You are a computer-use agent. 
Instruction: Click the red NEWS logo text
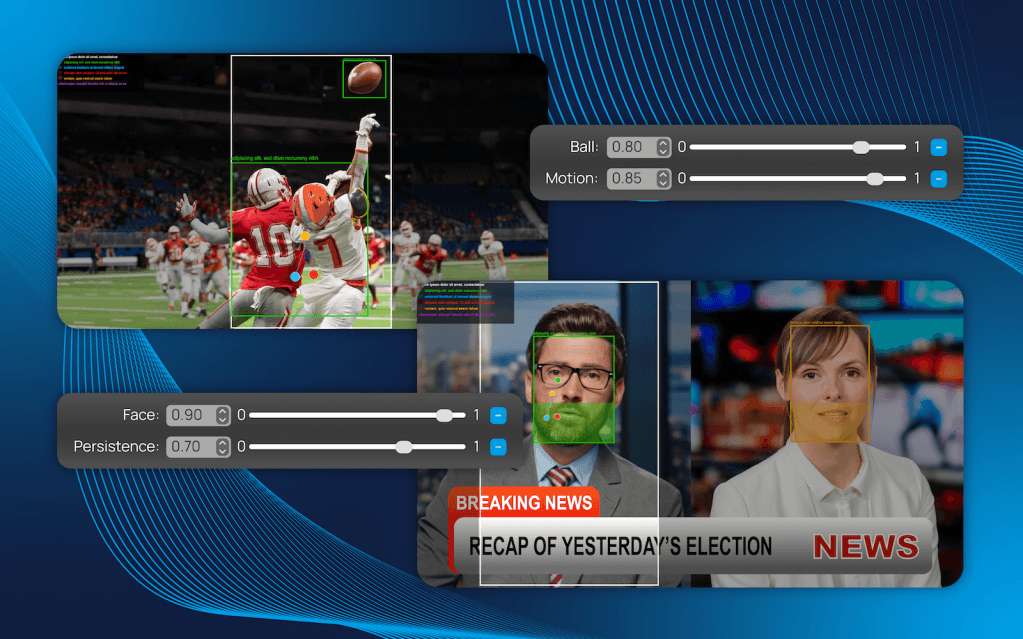coord(866,547)
